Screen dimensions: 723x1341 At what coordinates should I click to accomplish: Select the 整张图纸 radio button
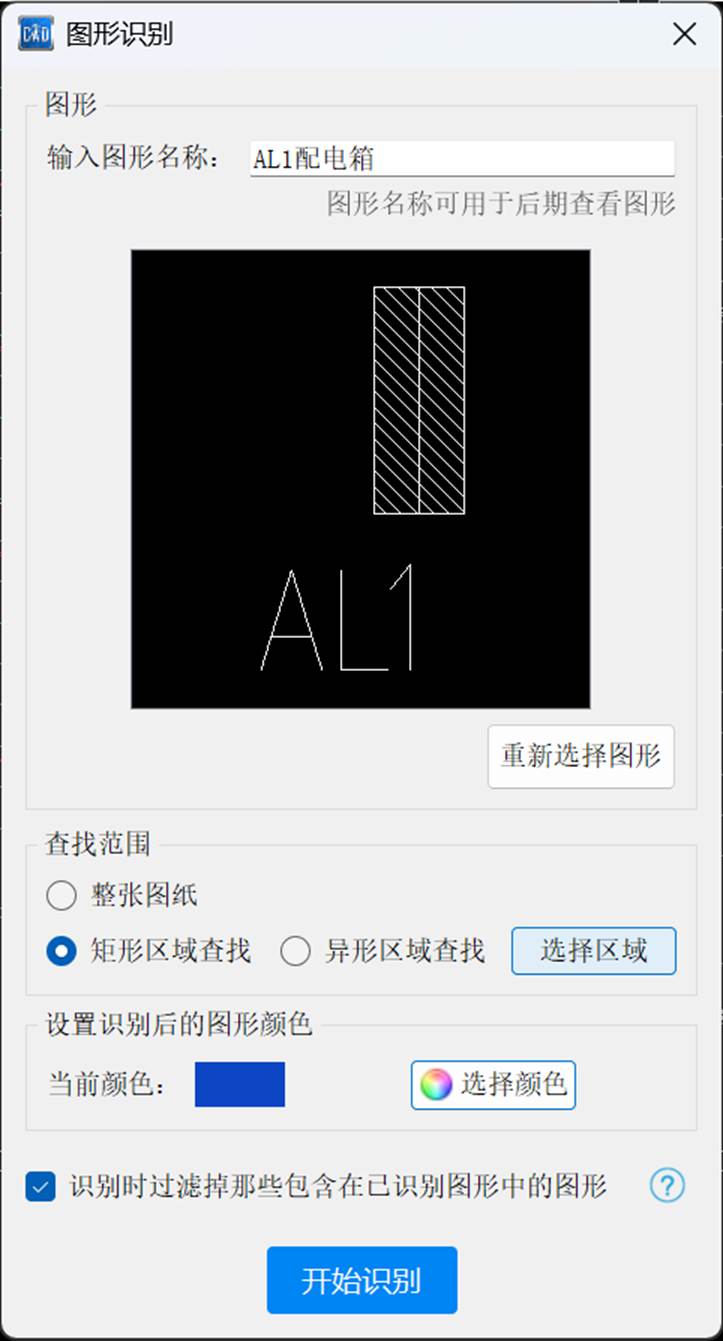pos(62,895)
